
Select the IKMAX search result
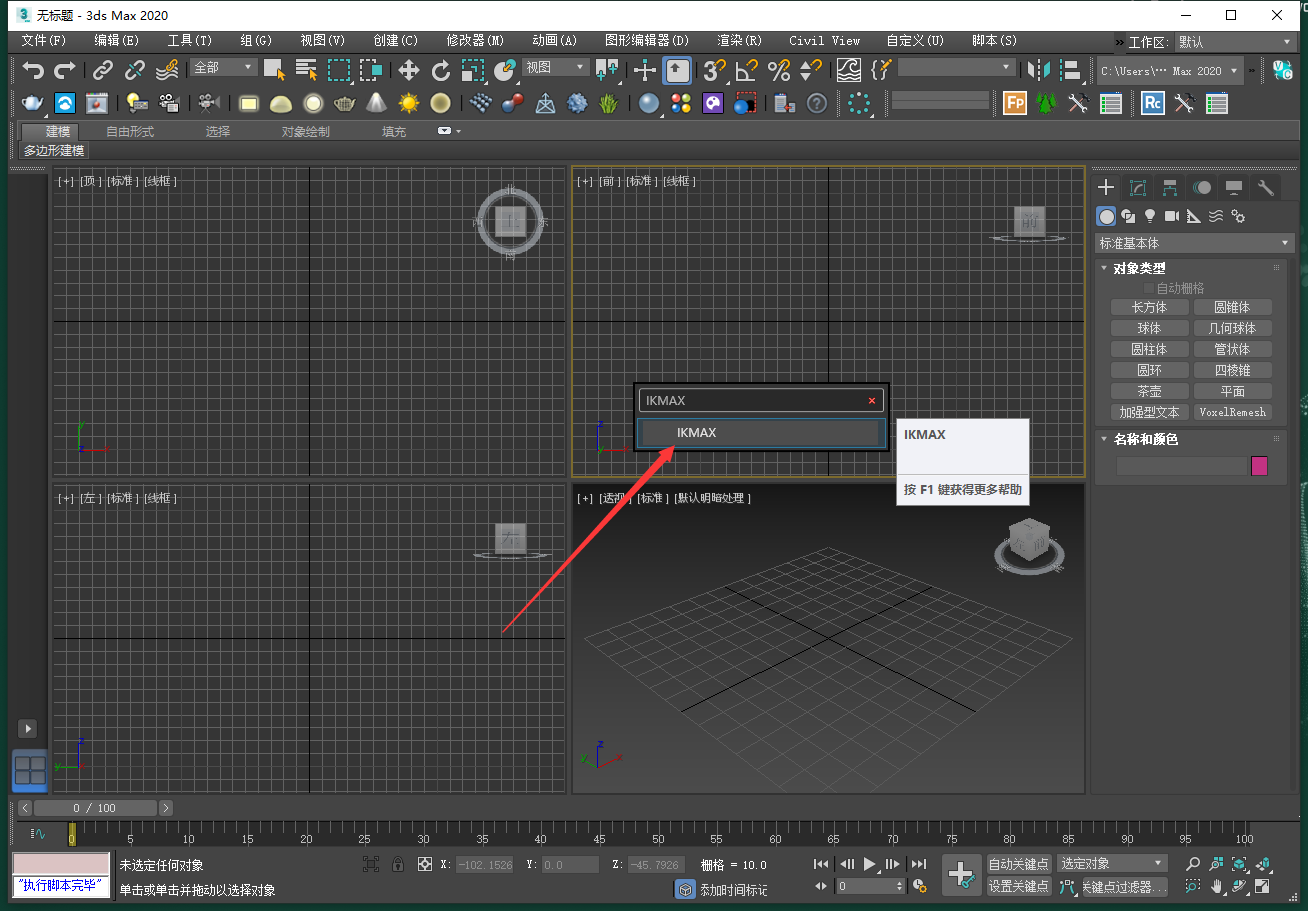pos(760,432)
